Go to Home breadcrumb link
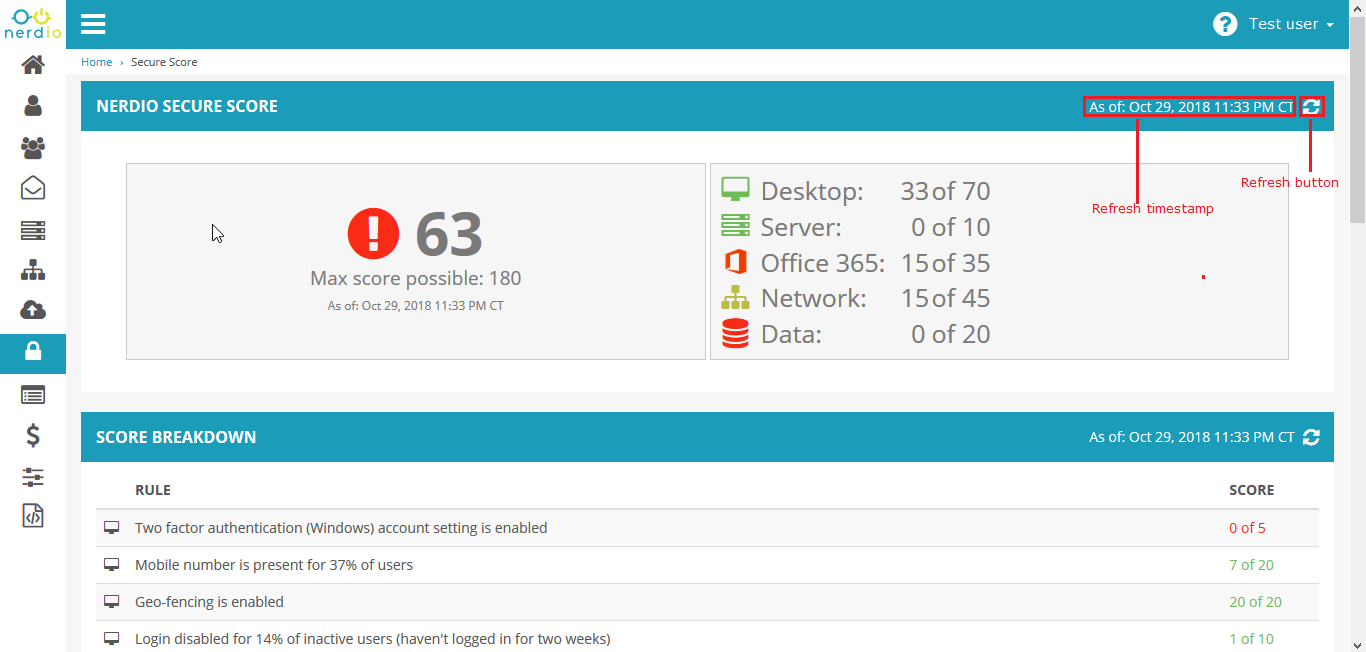The image size is (1366, 652). 97,62
